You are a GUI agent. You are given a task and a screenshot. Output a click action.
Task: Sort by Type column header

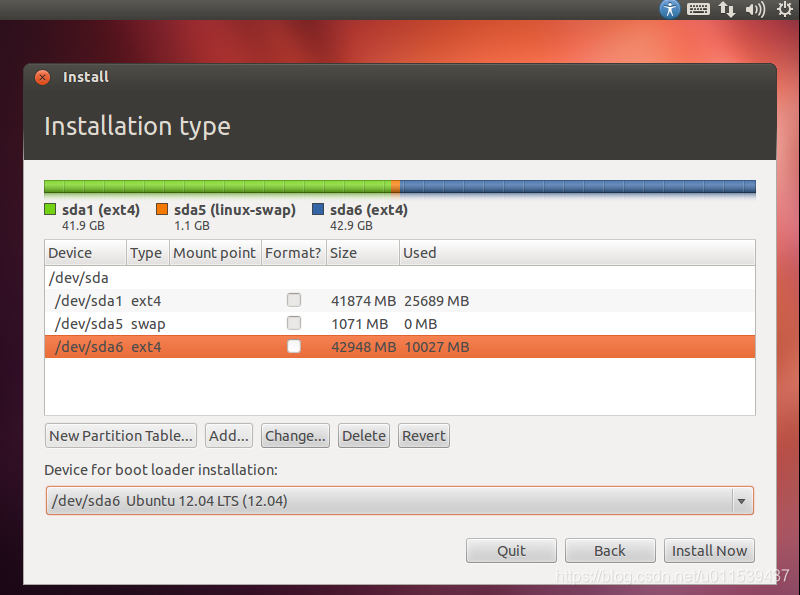(147, 253)
